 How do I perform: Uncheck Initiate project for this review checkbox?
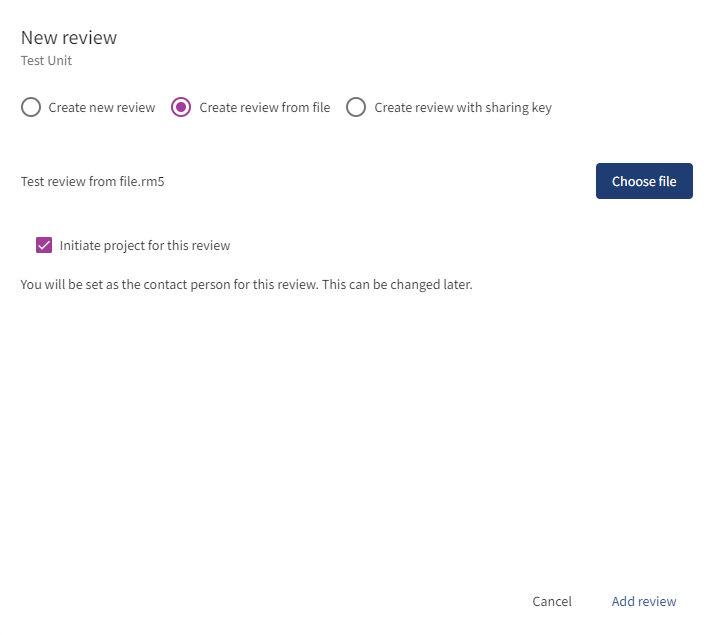pyautogui.click(x=44, y=245)
